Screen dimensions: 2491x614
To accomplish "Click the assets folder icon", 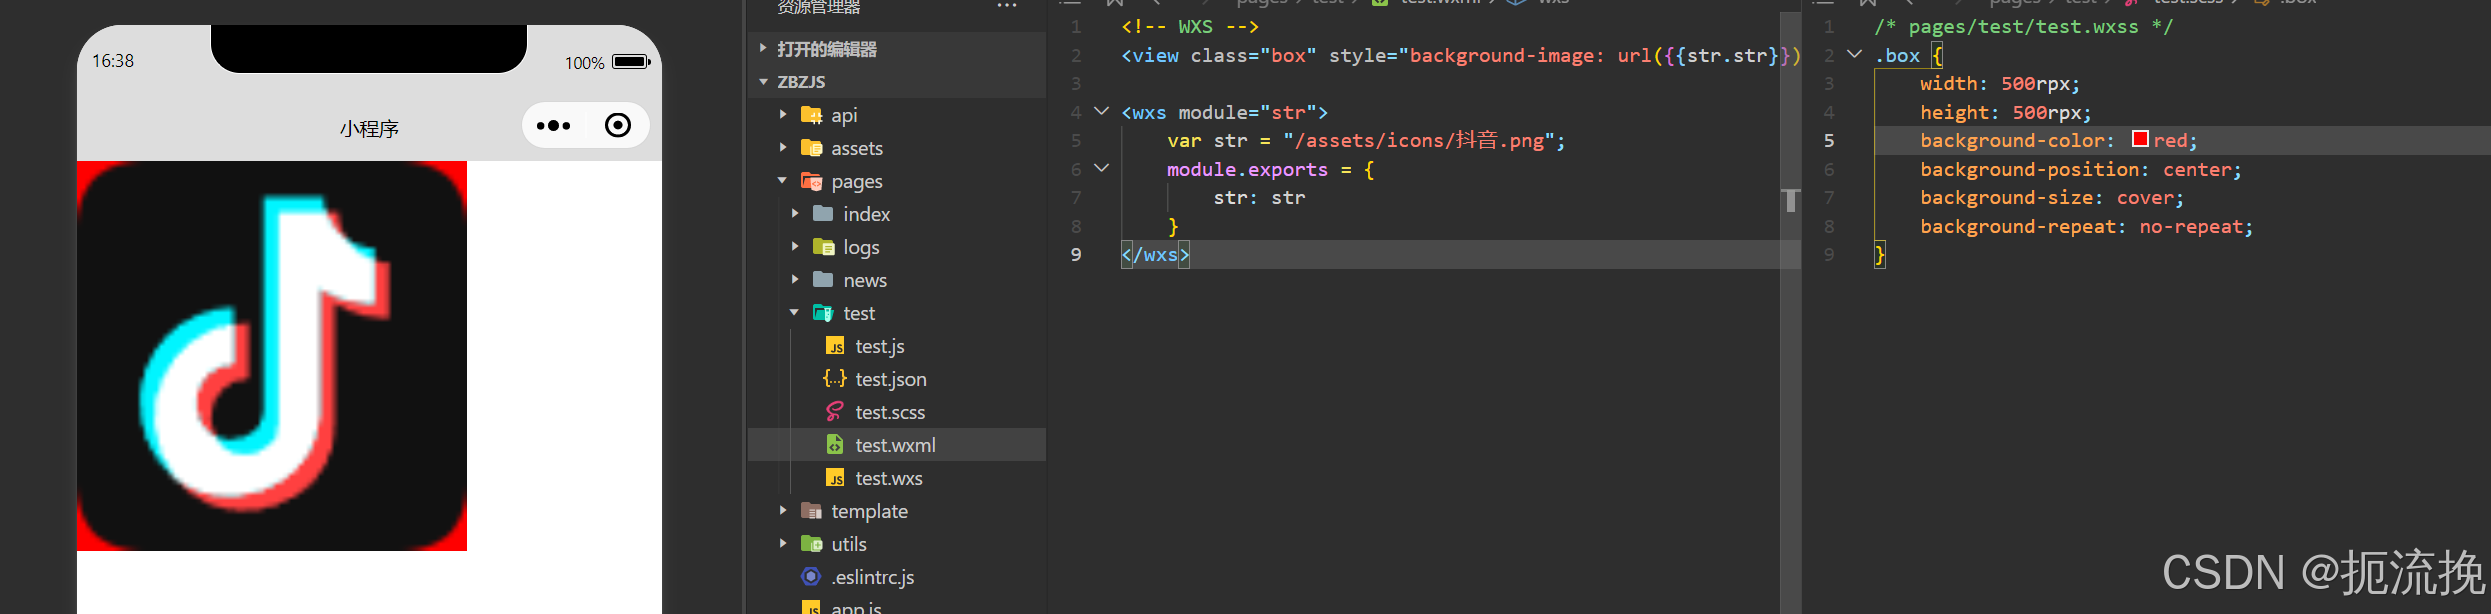I will pyautogui.click(x=811, y=148).
